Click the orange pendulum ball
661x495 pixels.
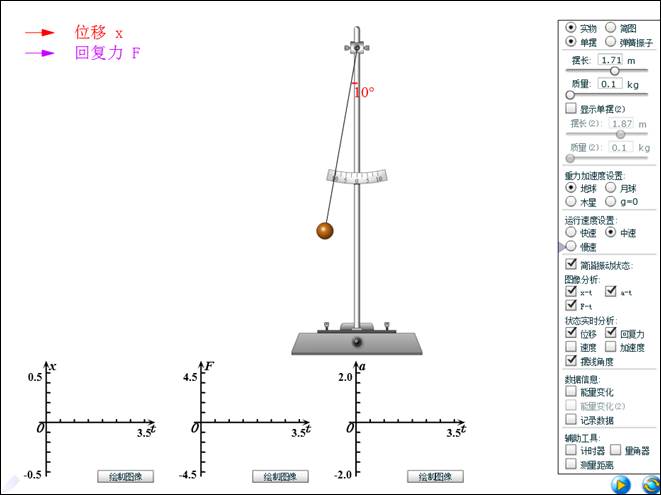point(324,231)
